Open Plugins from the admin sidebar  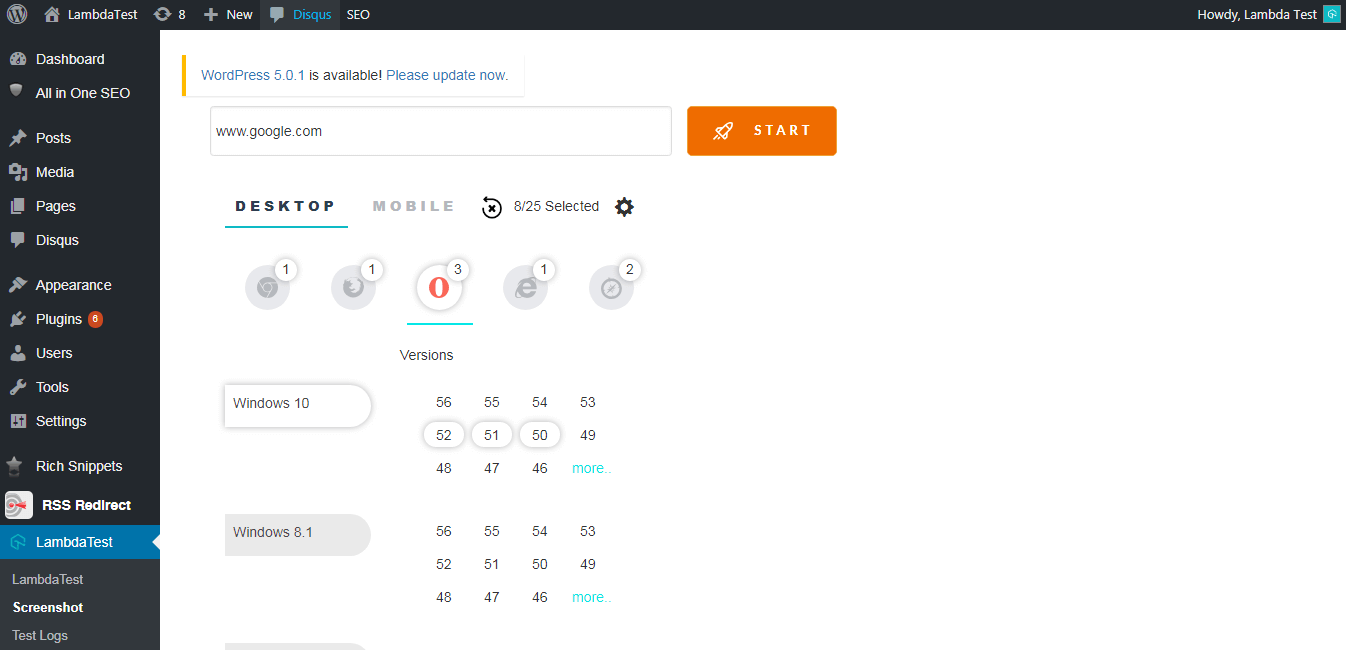coord(57,318)
